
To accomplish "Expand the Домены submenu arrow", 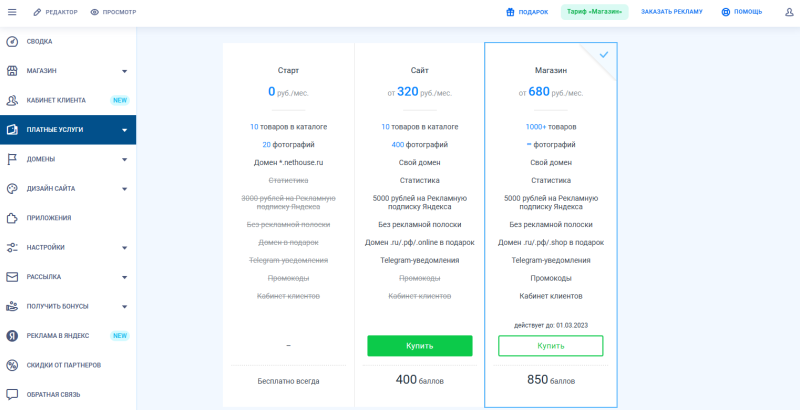I will click(x=124, y=160).
